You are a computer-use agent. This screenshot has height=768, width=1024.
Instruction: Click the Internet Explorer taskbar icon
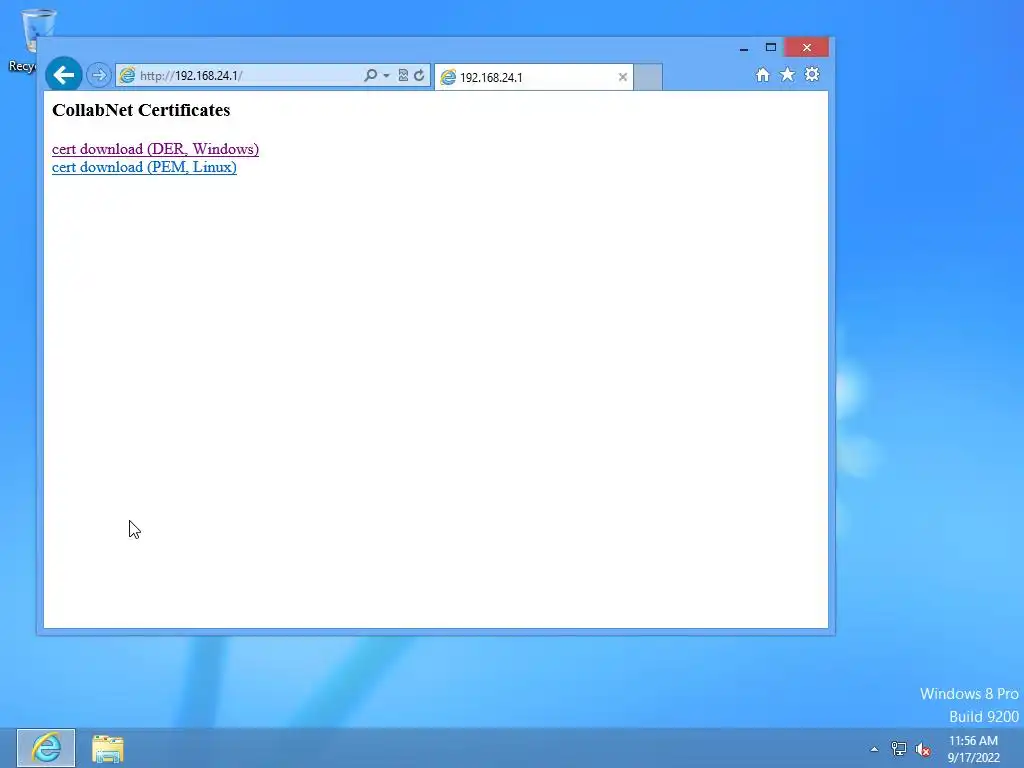(46, 748)
